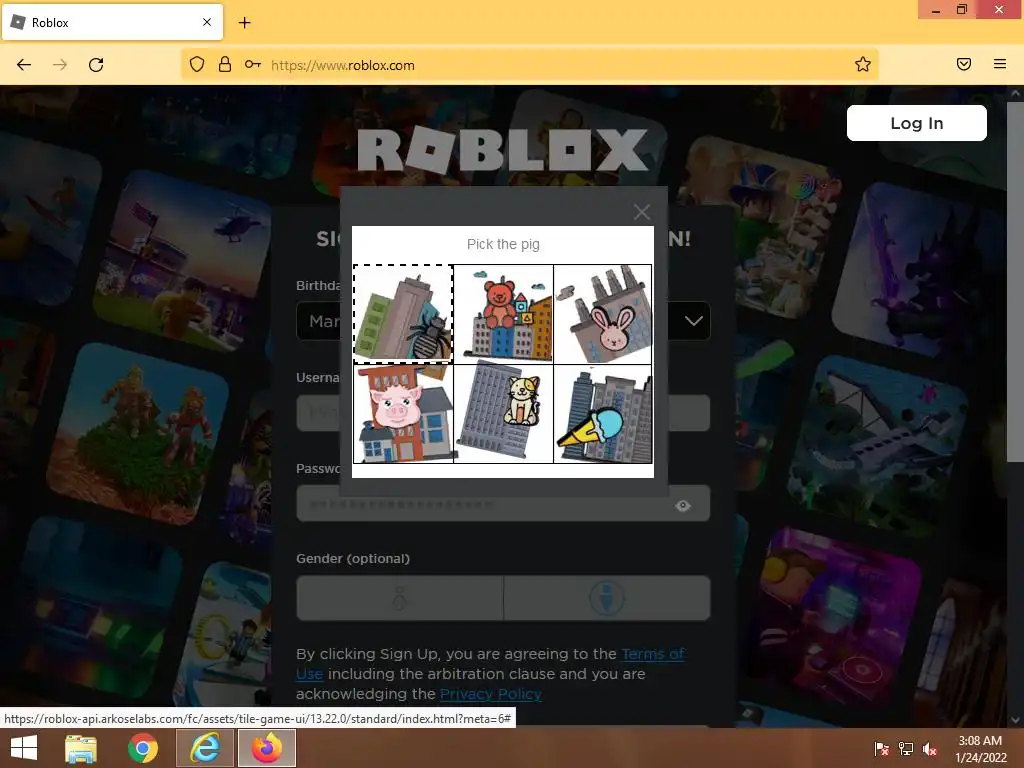Minimize the Firefox window
Screen dimensions: 1024x768
tap(936, 10)
